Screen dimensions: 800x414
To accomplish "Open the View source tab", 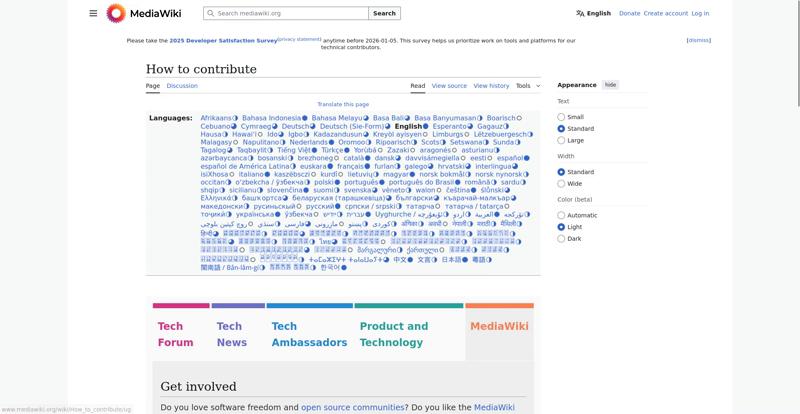I will (x=449, y=86).
